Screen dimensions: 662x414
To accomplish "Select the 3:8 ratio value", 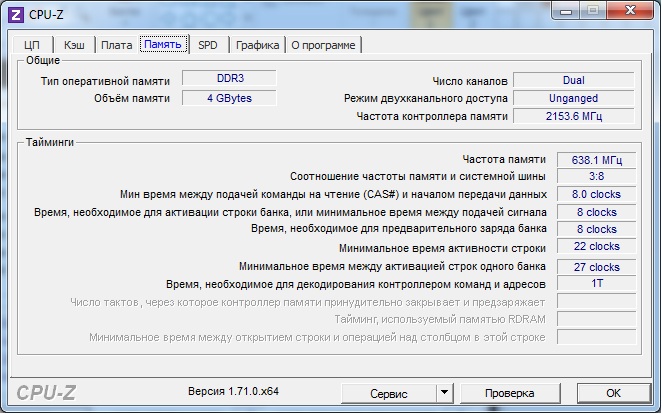I will pos(597,176).
